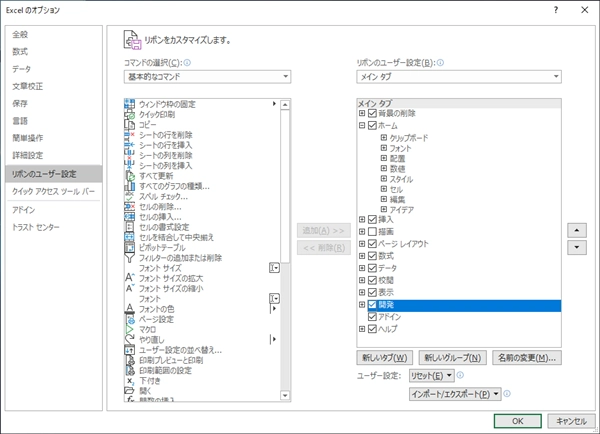Expand the クリップボード group
The width and height of the screenshot is (600, 434).
[x=383, y=137]
